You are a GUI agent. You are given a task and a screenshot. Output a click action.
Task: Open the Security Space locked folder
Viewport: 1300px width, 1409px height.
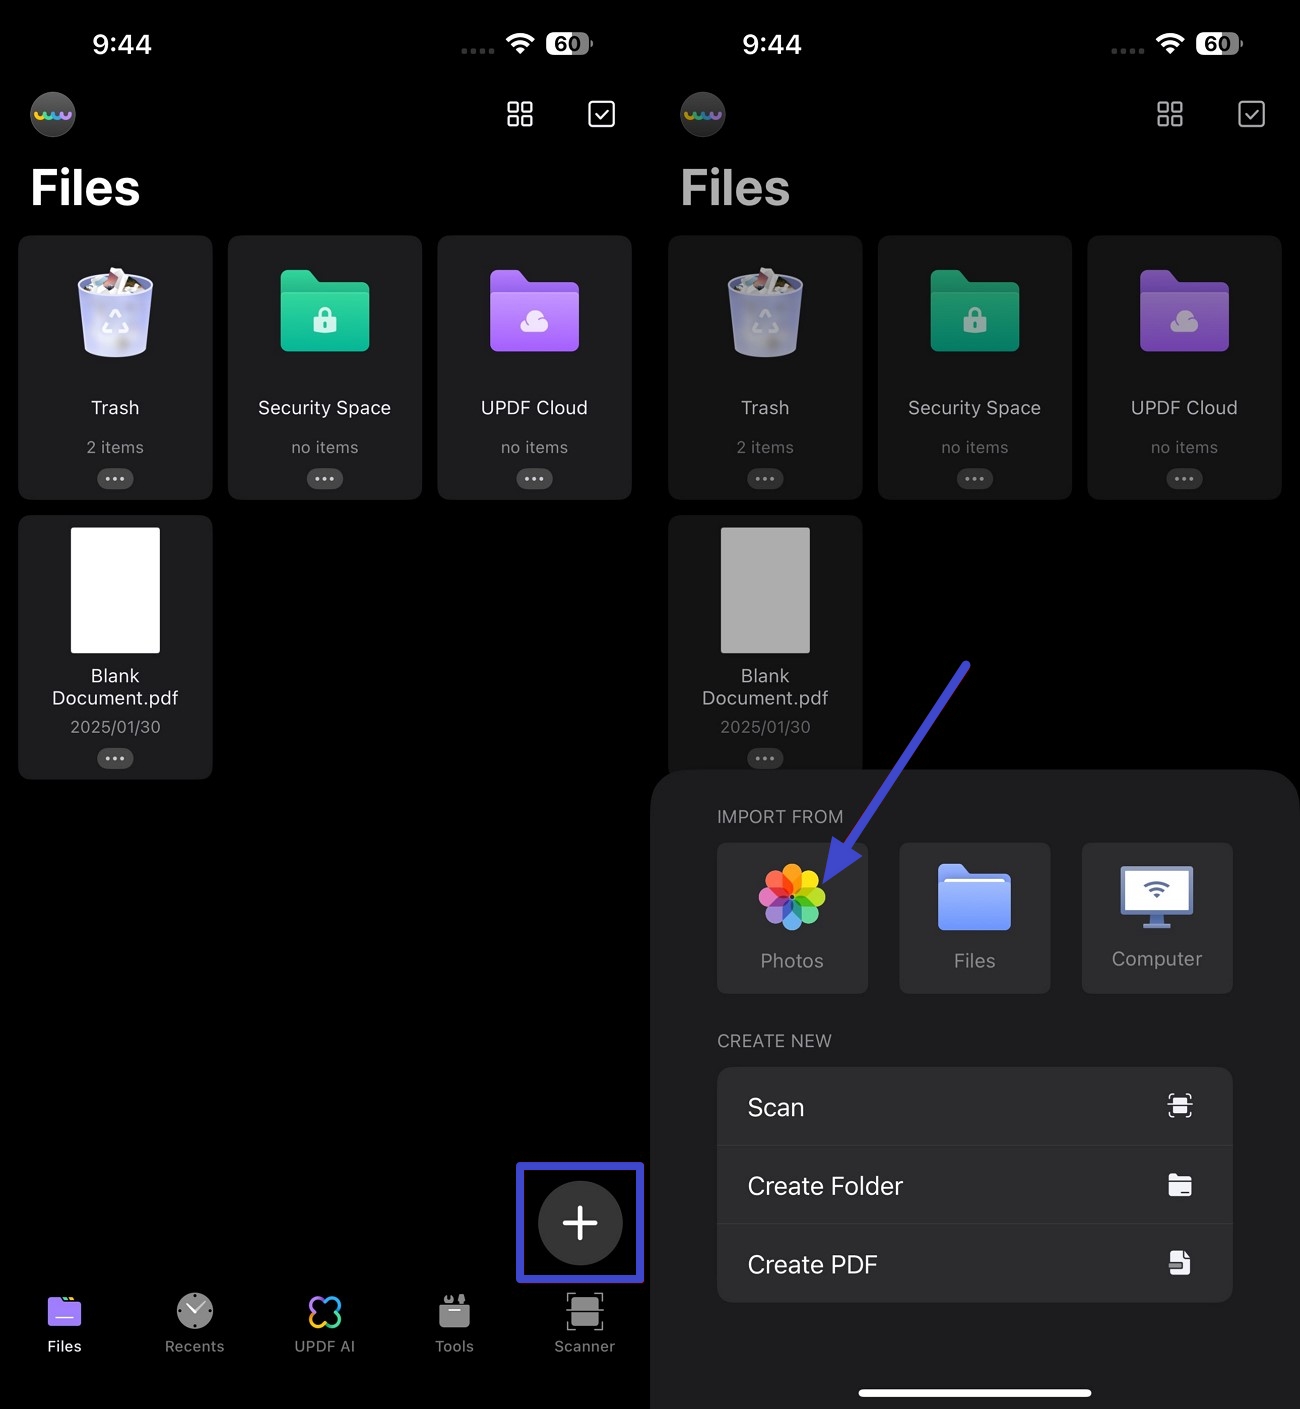click(324, 340)
